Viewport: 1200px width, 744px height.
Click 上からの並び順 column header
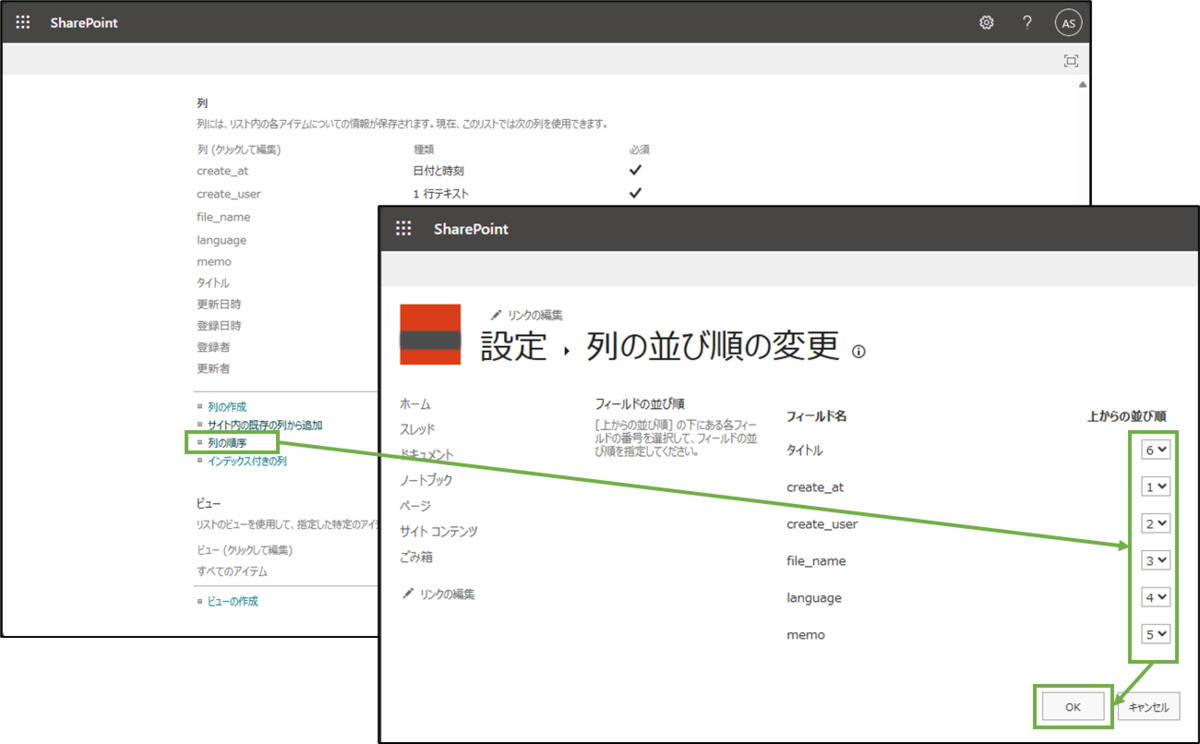tap(1126, 416)
